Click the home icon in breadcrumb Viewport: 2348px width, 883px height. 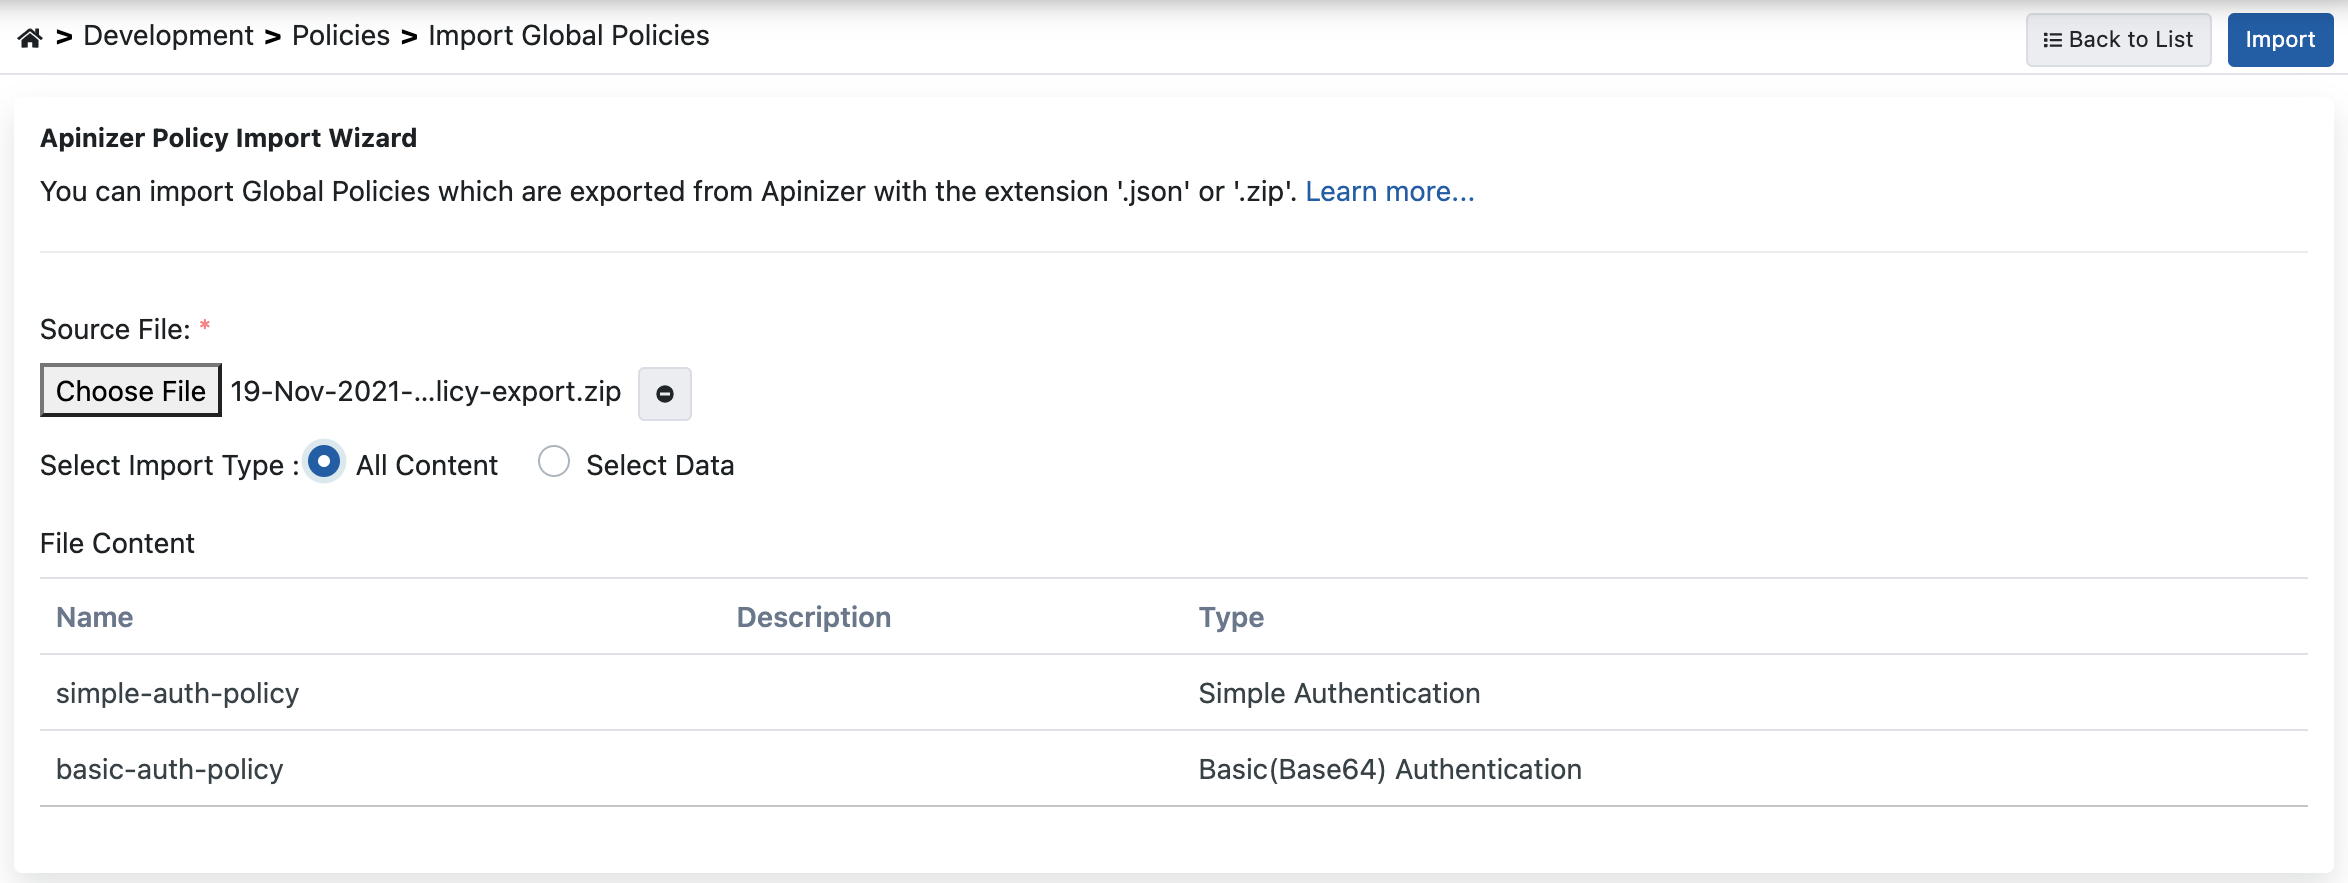click(x=30, y=38)
